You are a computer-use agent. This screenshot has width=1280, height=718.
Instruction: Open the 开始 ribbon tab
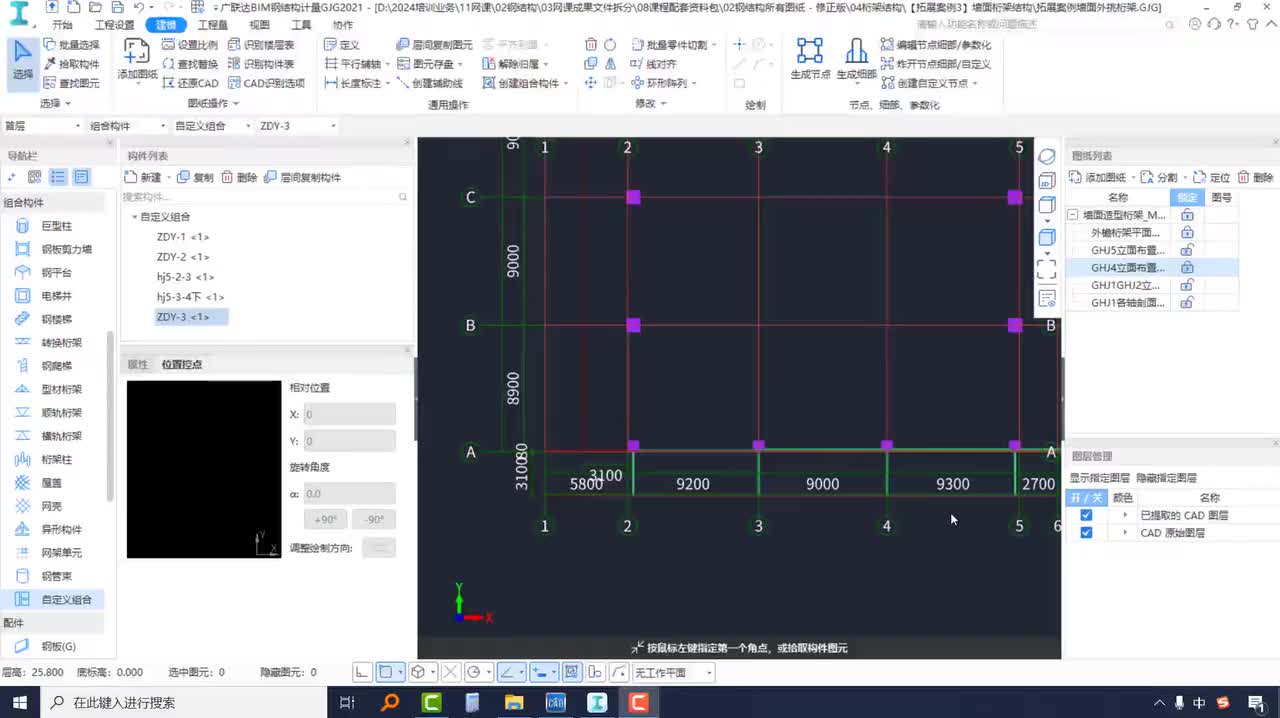pyautogui.click(x=62, y=25)
